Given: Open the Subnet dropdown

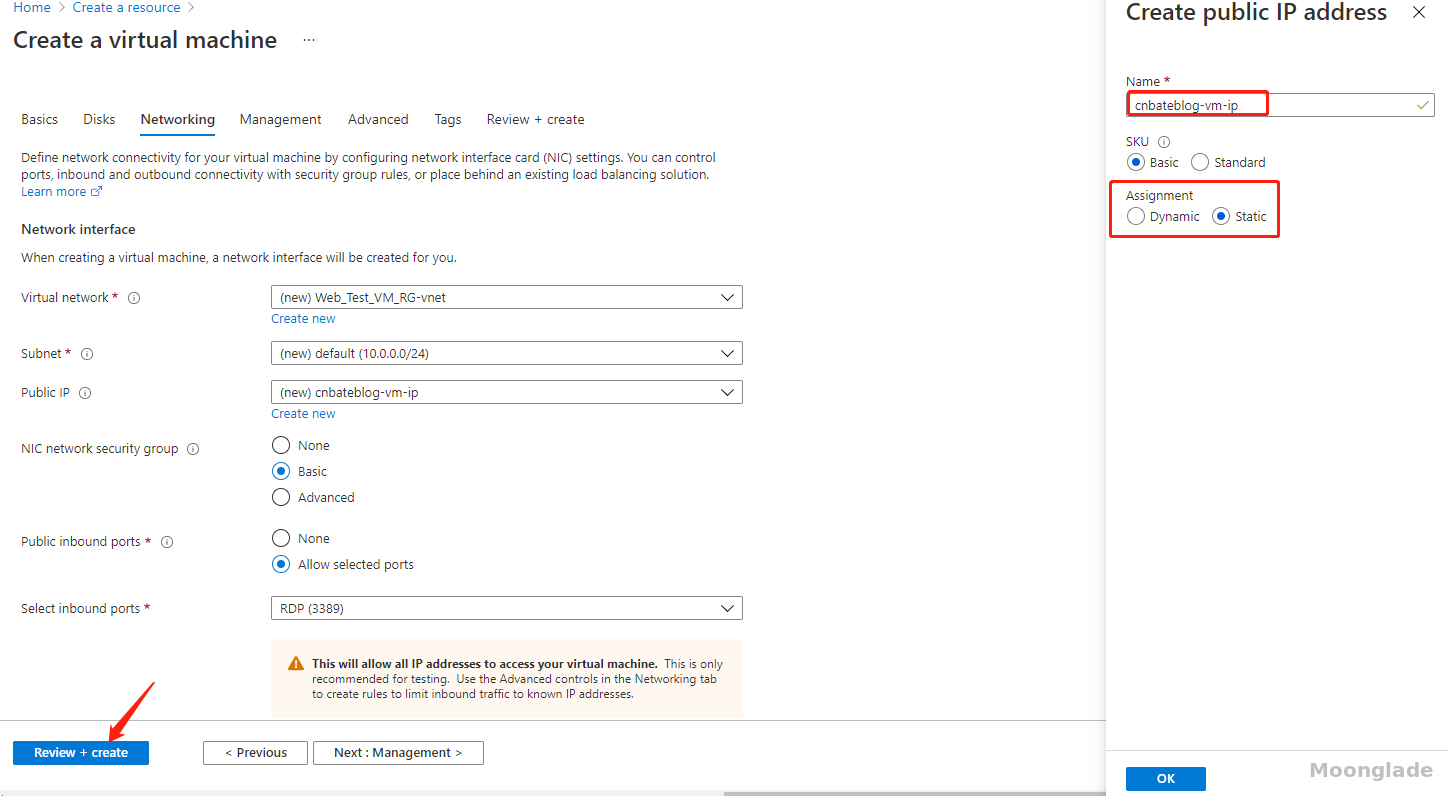Looking at the screenshot, I should pos(507,353).
